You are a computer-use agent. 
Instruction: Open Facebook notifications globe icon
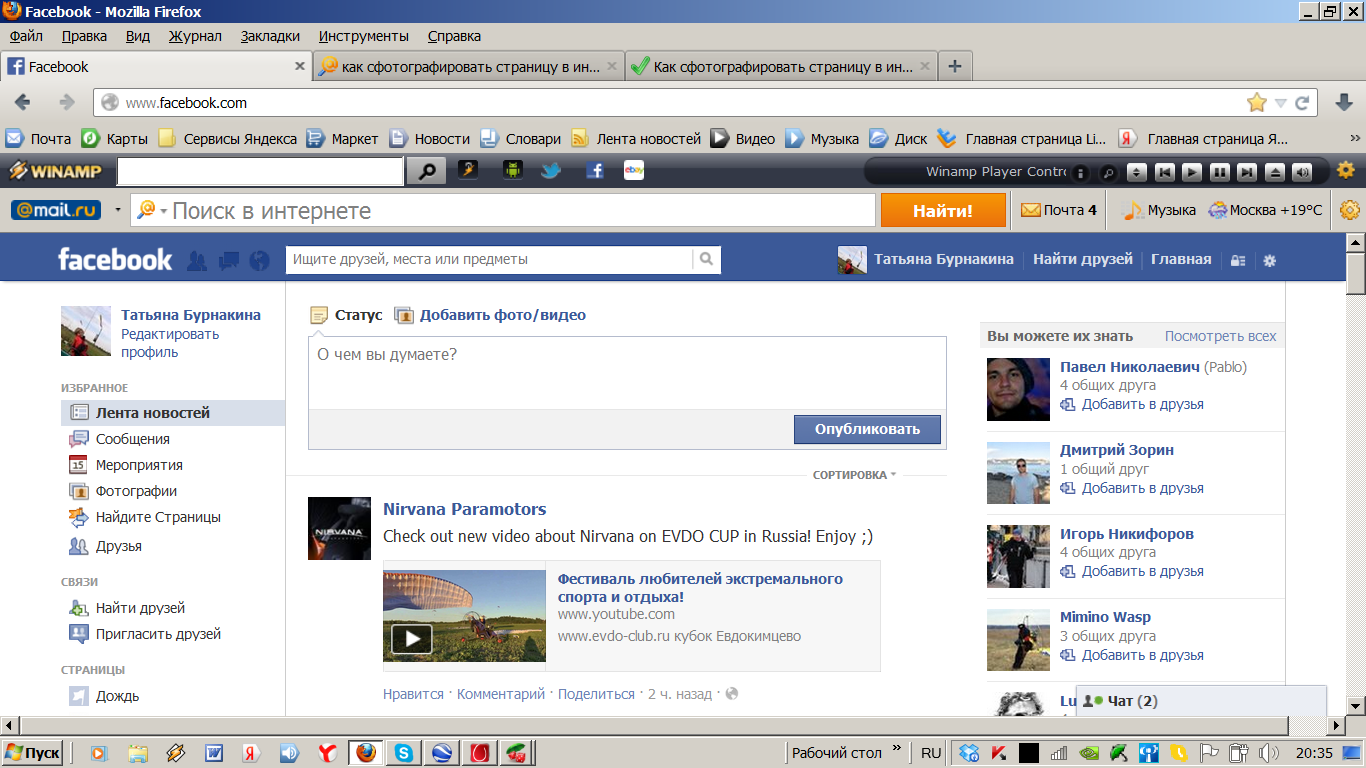[x=260, y=261]
